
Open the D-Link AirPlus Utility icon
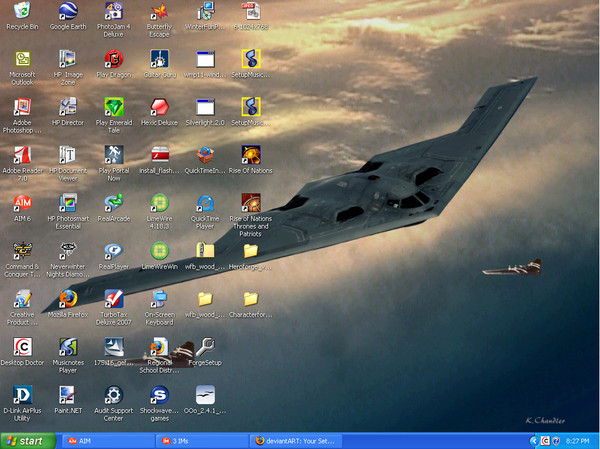(x=22, y=395)
